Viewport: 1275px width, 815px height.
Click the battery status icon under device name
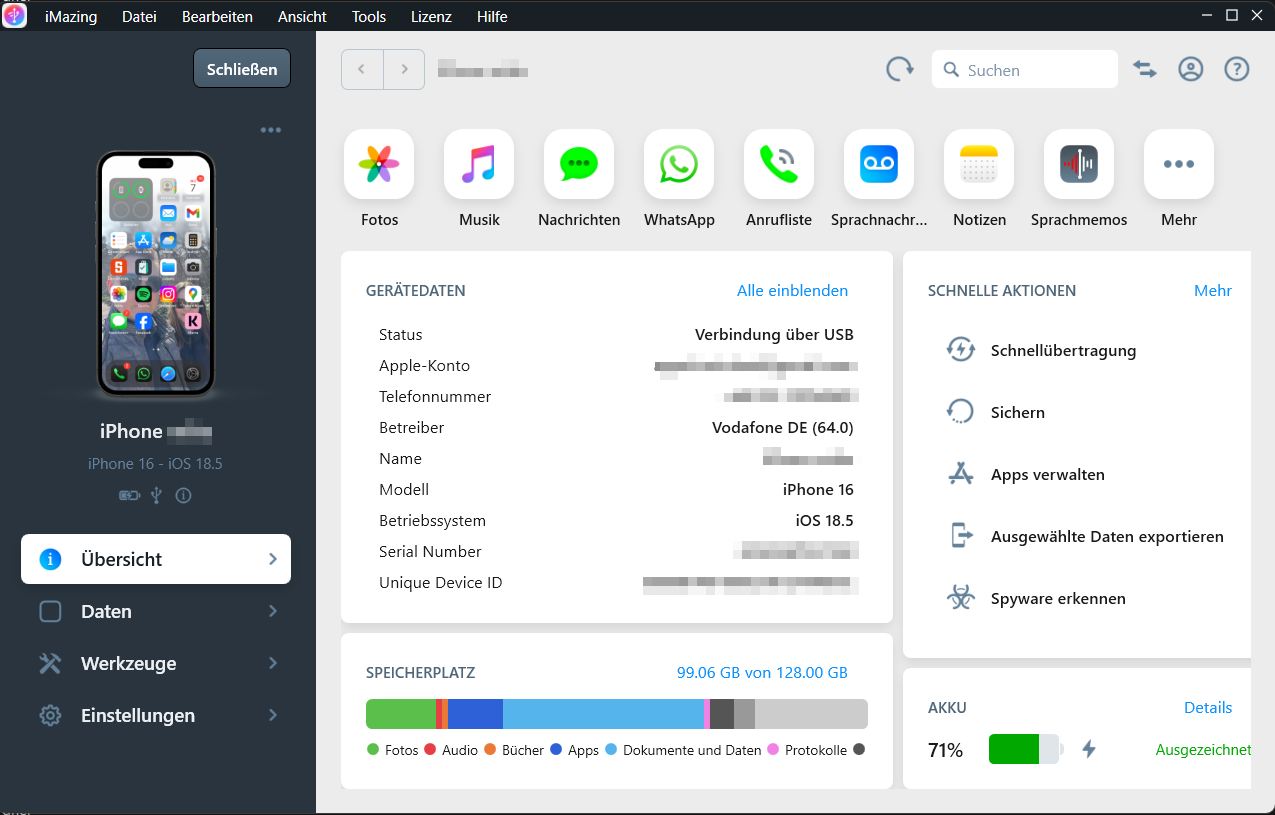click(130, 495)
